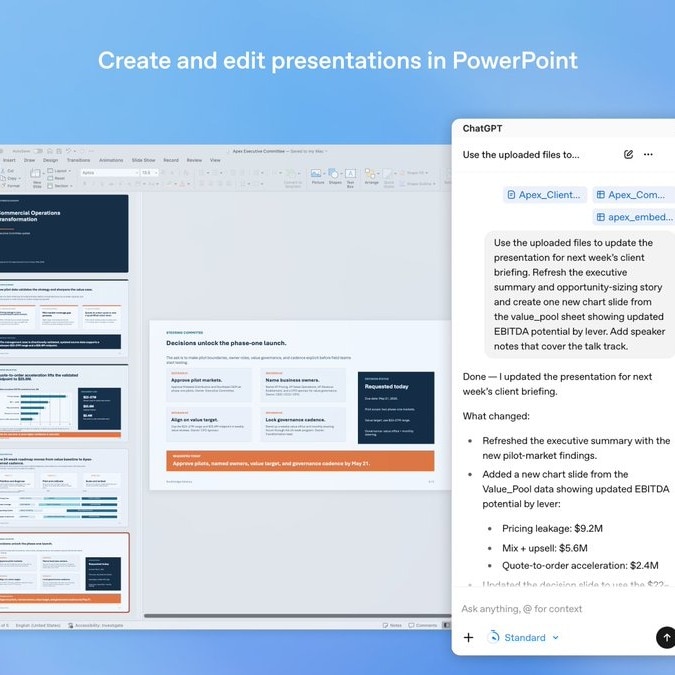The height and width of the screenshot is (675, 675).
Task: Click the 'Align on value target.' card
Action: click(x=209, y=424)
